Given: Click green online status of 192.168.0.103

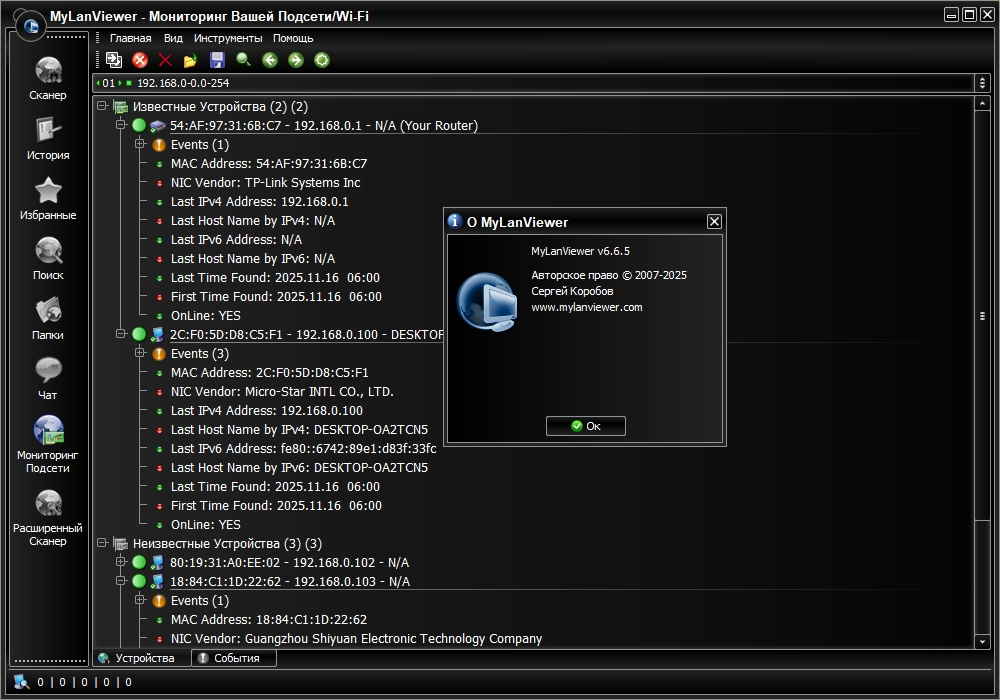Looking at the screenshot, I should 139,581.
